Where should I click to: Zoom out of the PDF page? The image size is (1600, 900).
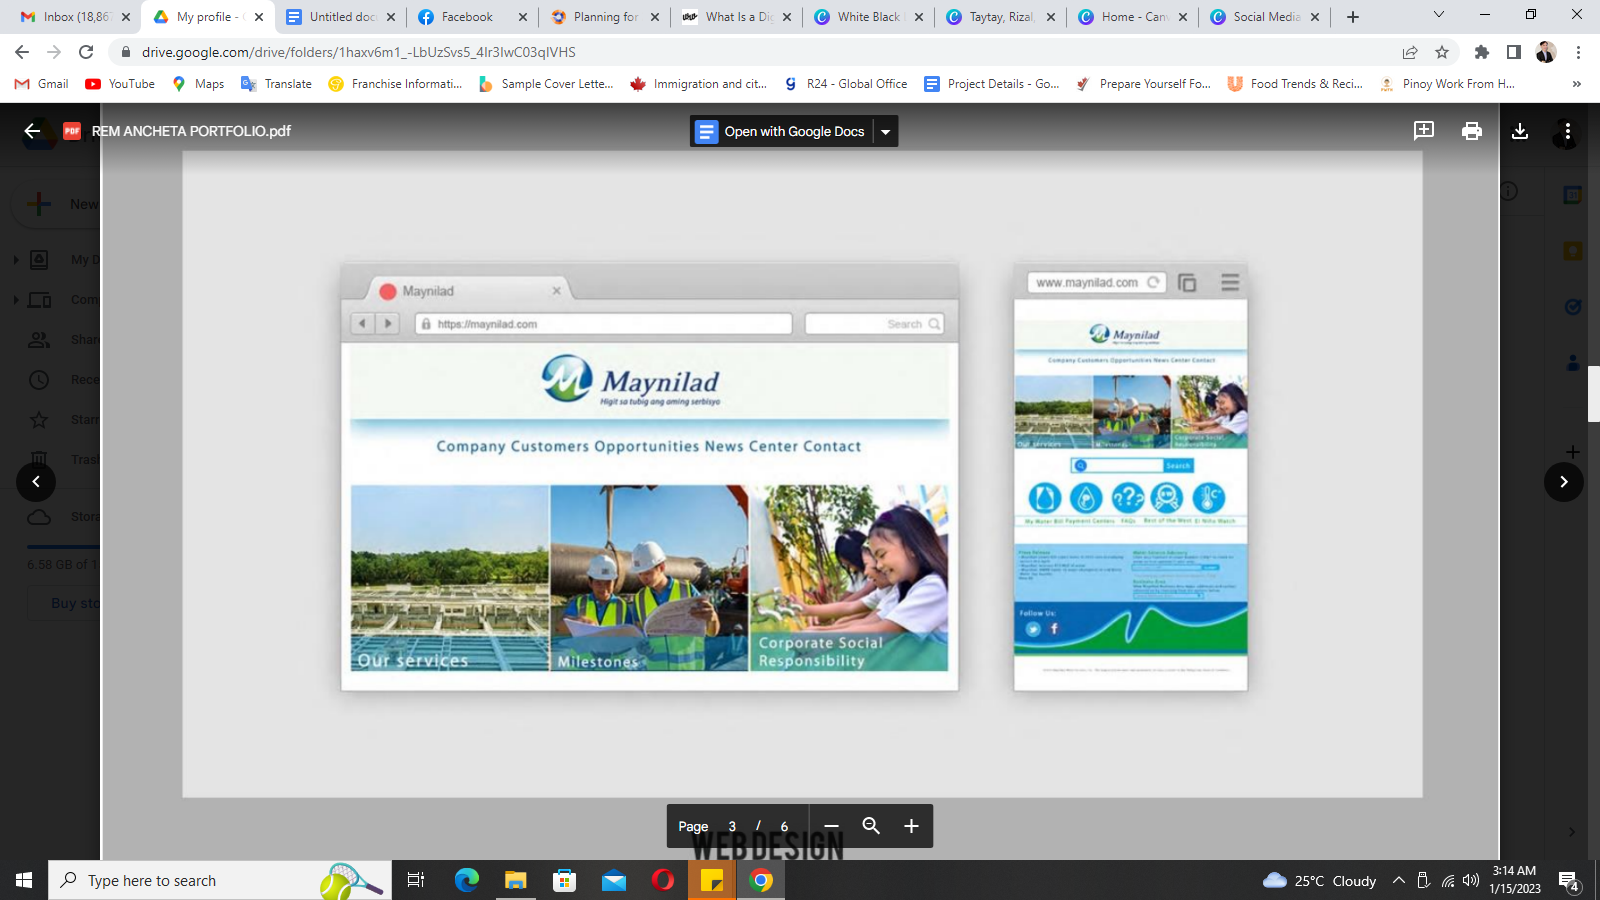click(831, 826)
